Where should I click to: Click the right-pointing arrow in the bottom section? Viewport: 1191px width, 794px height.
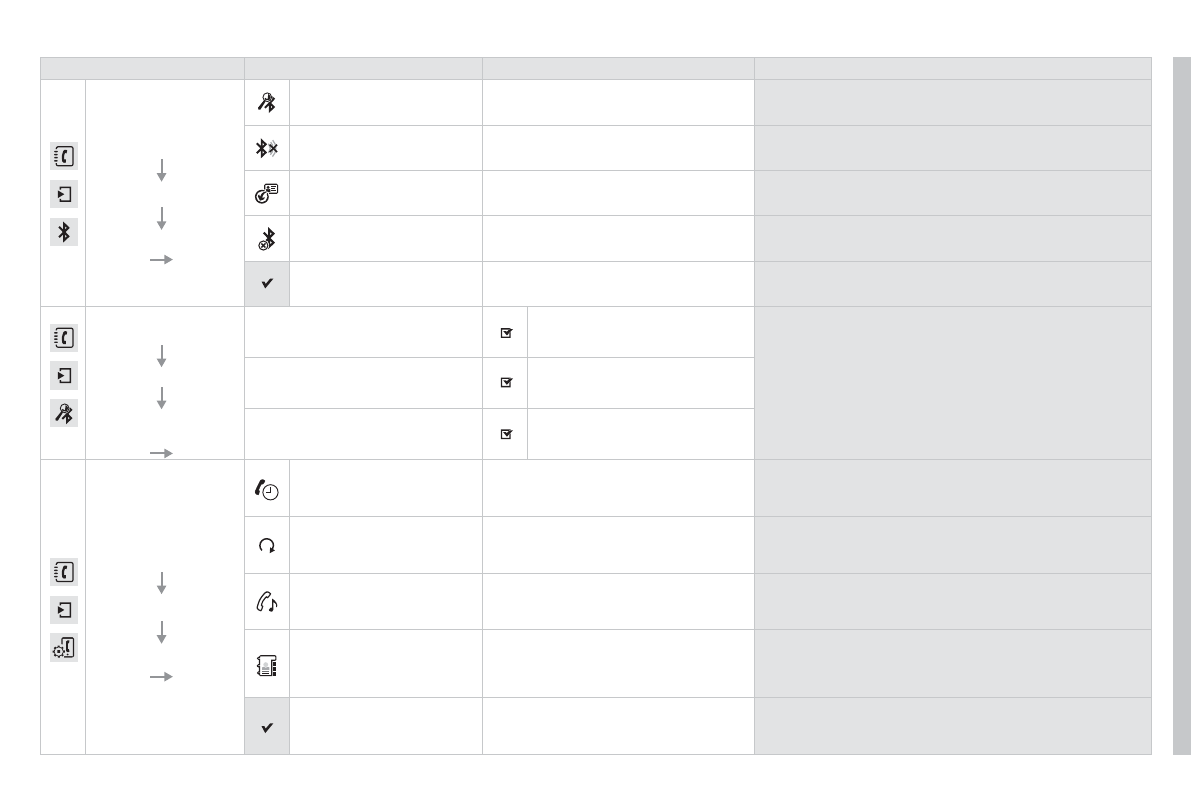tap(162, 677)
